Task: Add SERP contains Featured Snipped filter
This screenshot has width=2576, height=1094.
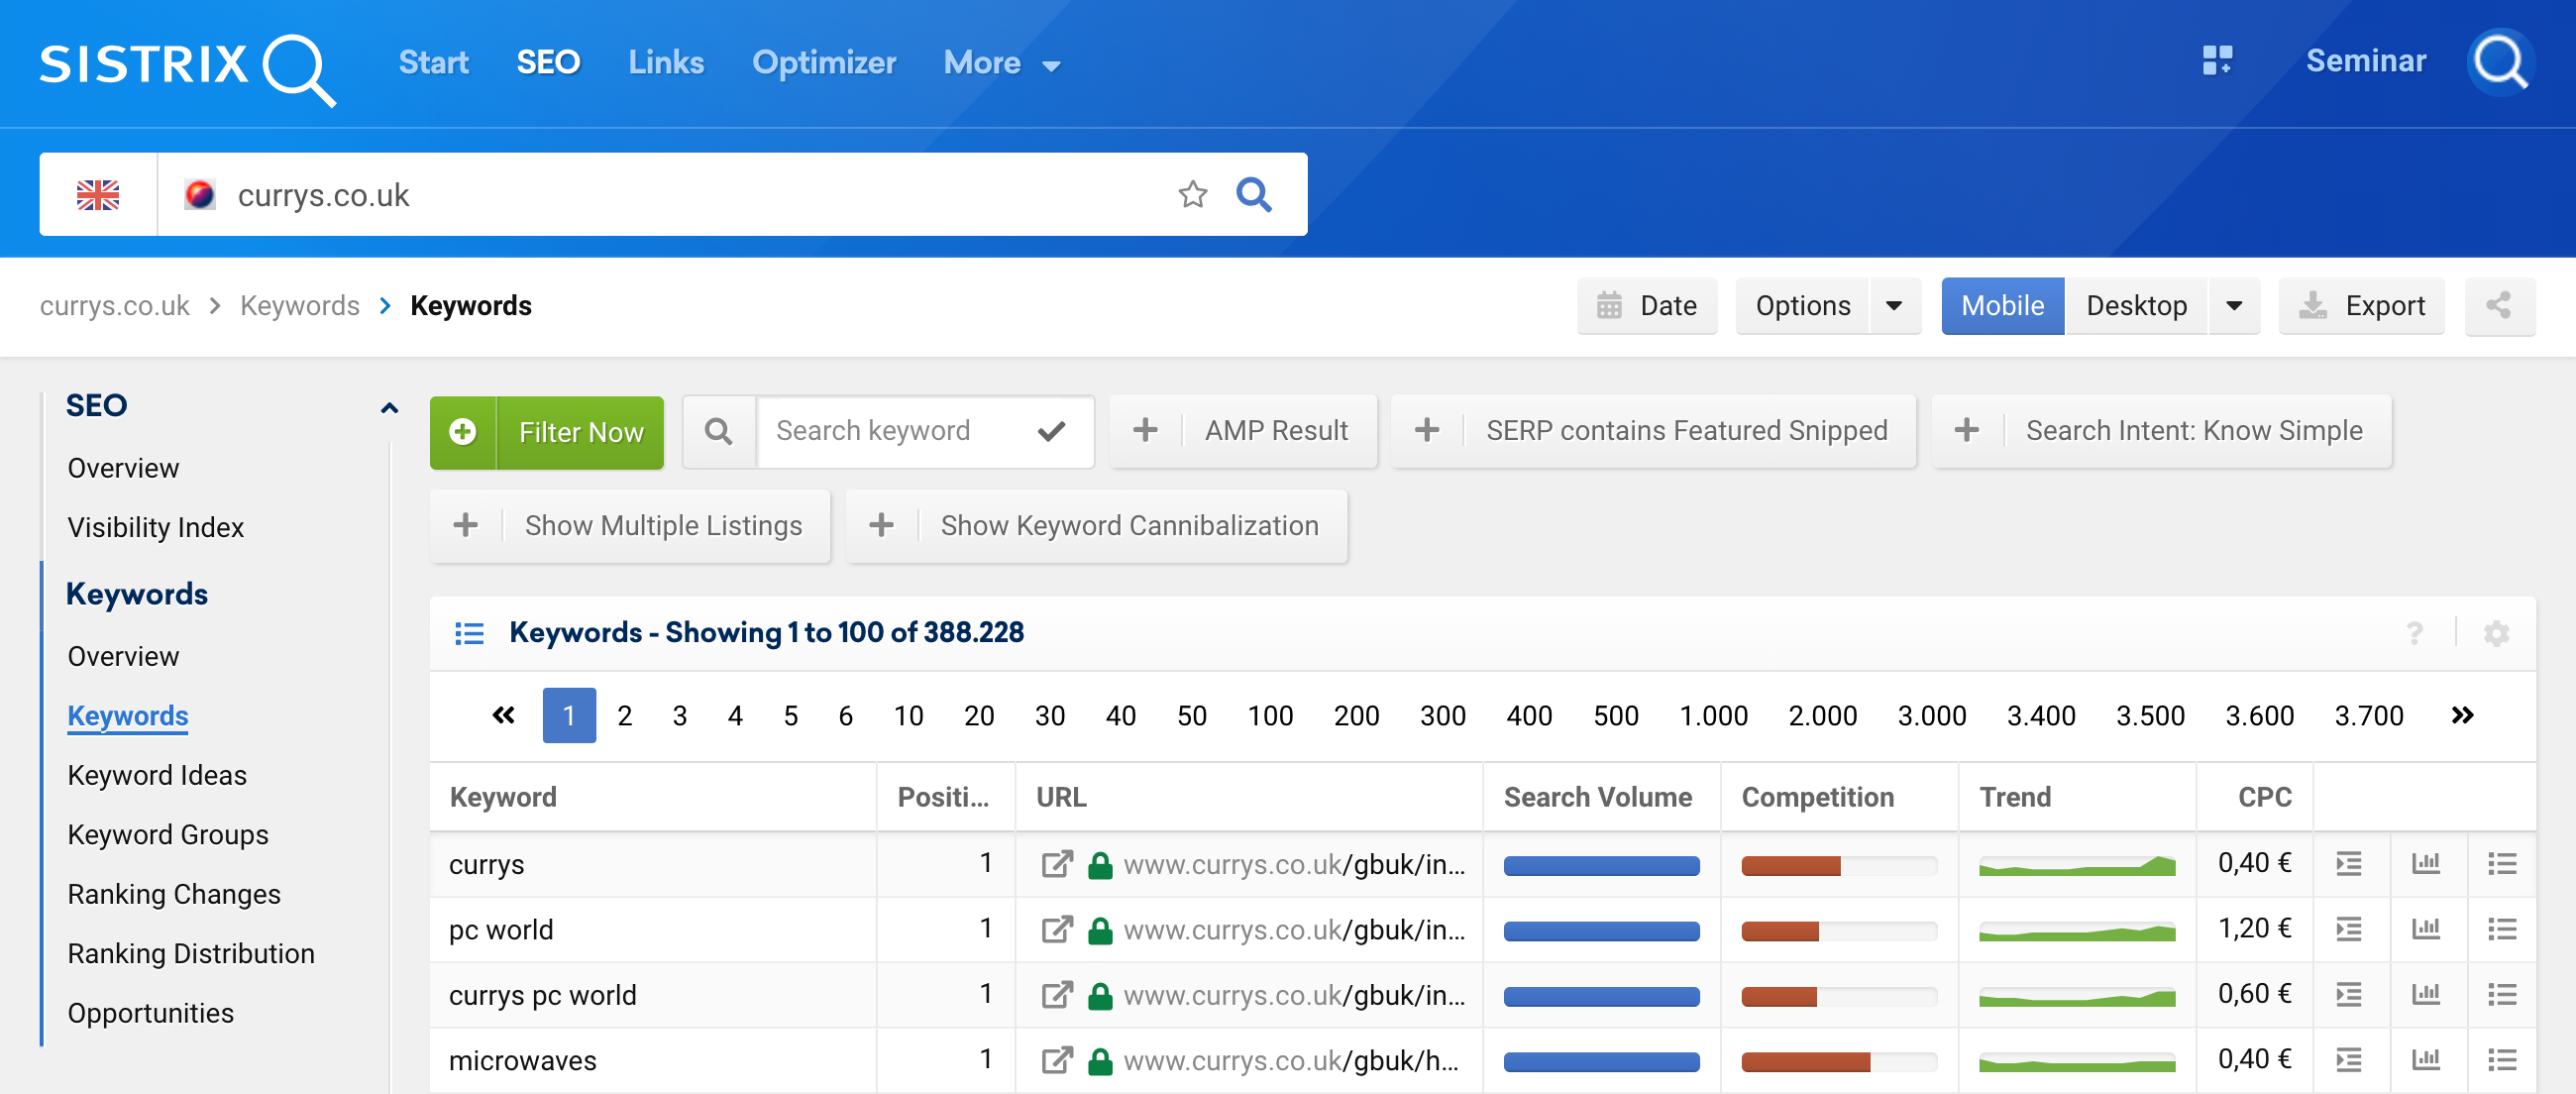Action: [1653, 431]
